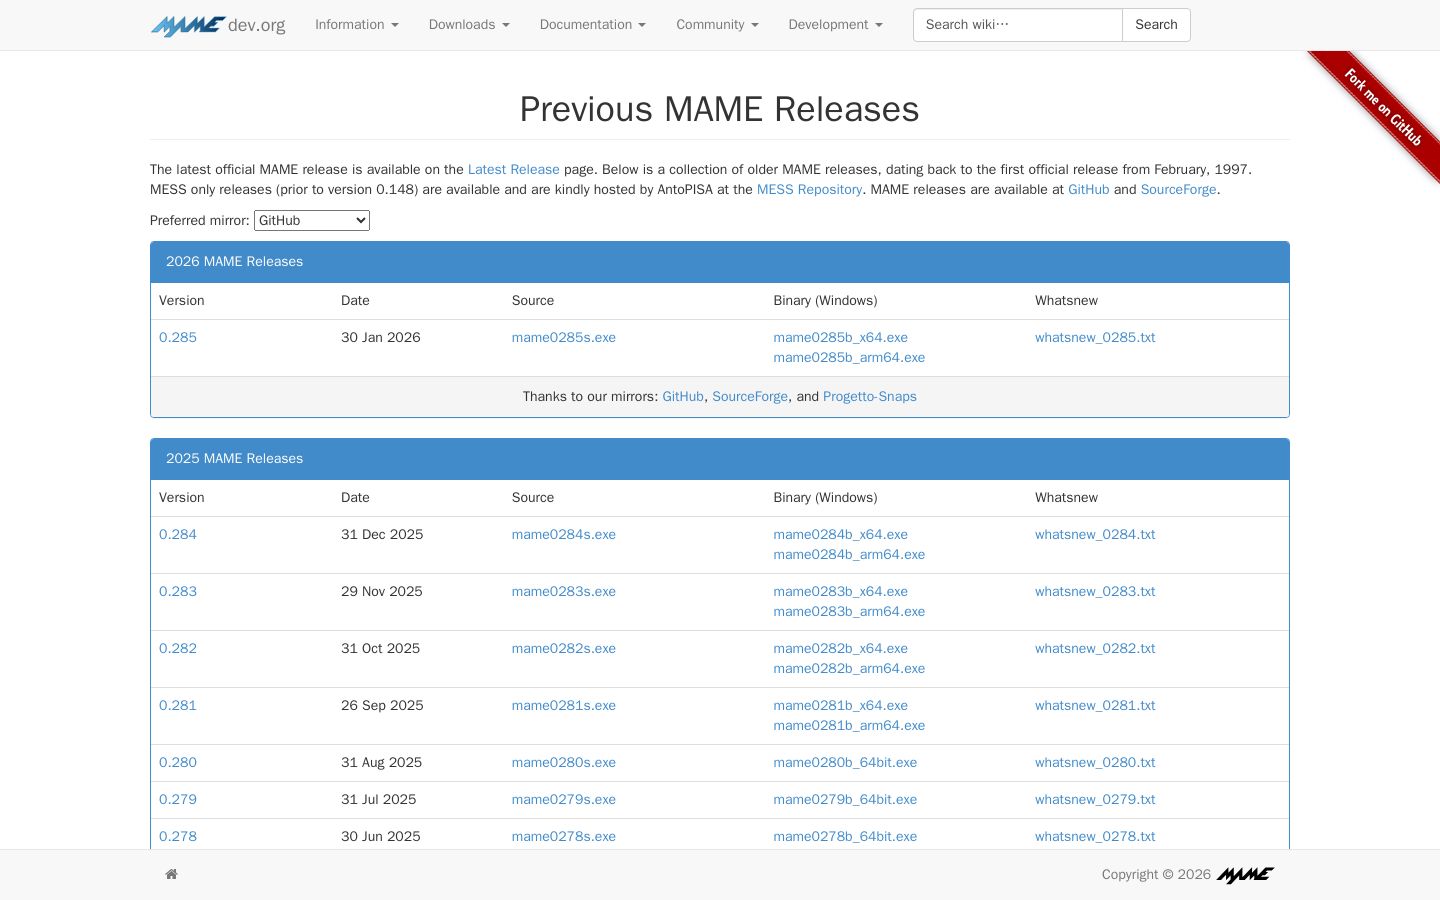Download mame0280b_64bit.exe binary

click(x=845, y=763)
